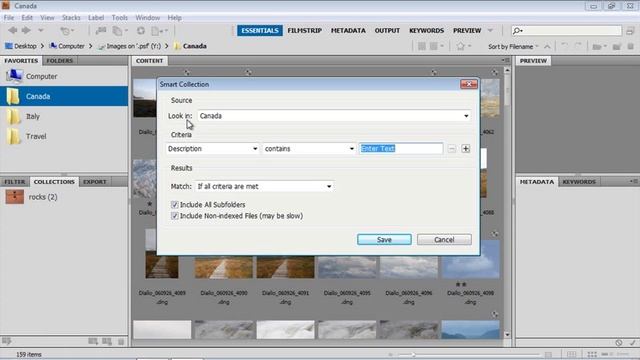The width and height of the screenshot is (640, 360).
Task: Open the Sort by Filename dropdown
Action: (x=513, y=47)
